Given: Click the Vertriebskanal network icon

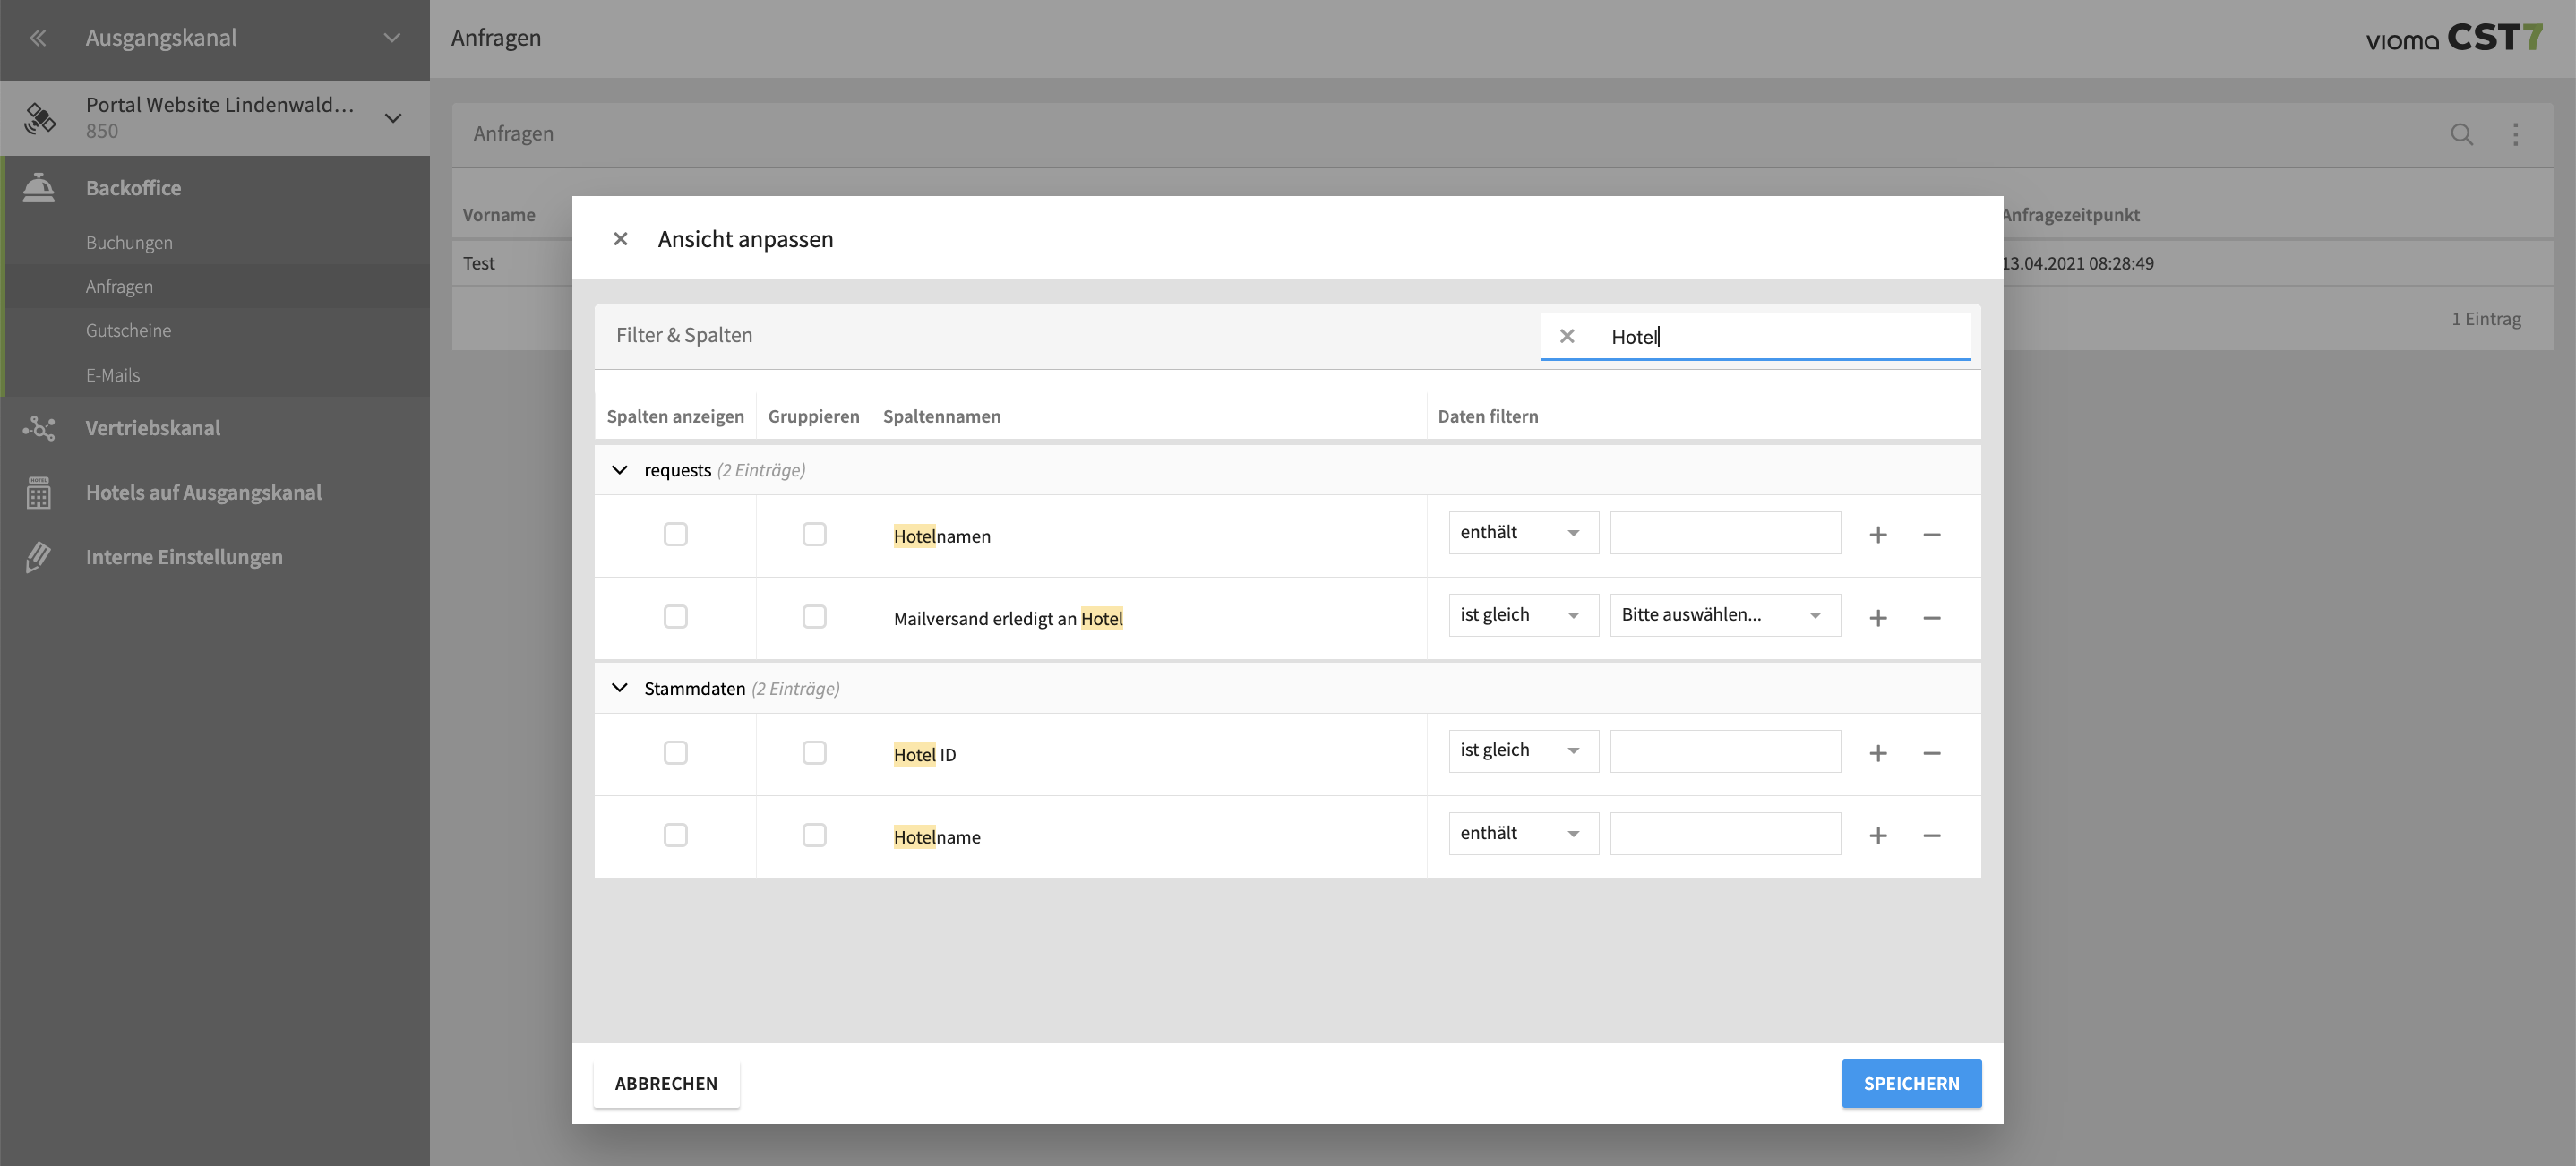Looking at the screenshot, I should tap(39, 428).
